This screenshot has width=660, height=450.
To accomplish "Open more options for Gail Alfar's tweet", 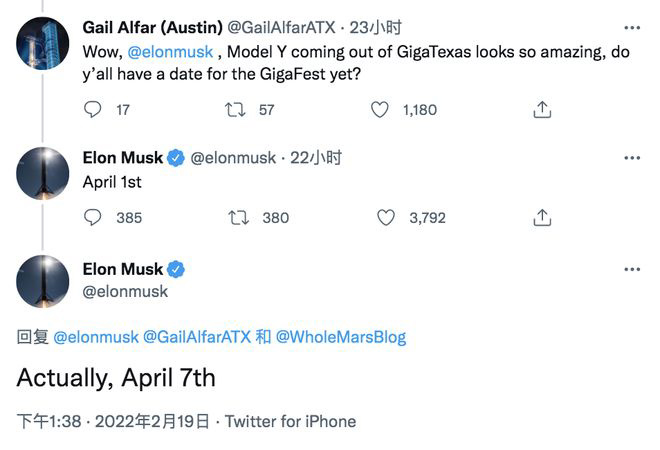I will pos(632,28).
